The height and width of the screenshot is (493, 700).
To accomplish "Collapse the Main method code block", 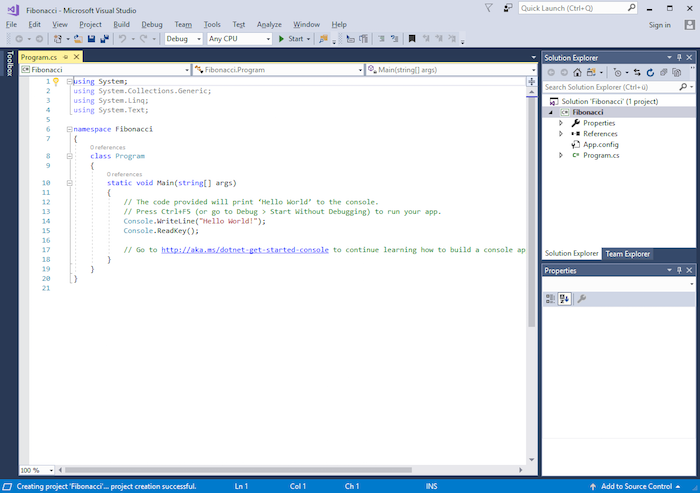I will click(70, 183).
